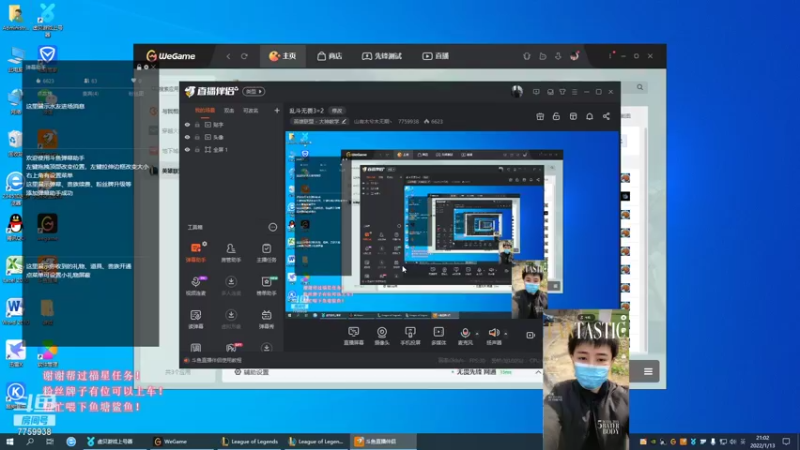Click the 修改 button beside the stream title
The image size is (800, 450).
click(337, 111)
